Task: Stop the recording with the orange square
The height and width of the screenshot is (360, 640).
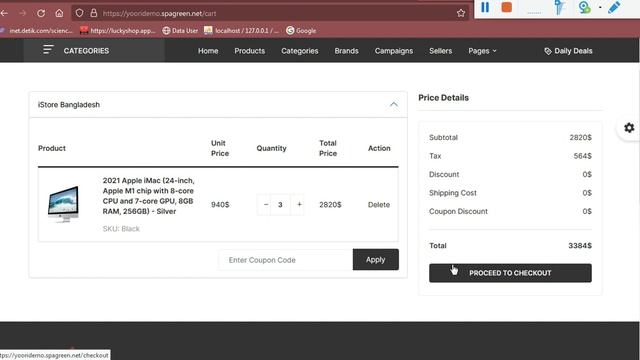Action: tap(507, 7)
